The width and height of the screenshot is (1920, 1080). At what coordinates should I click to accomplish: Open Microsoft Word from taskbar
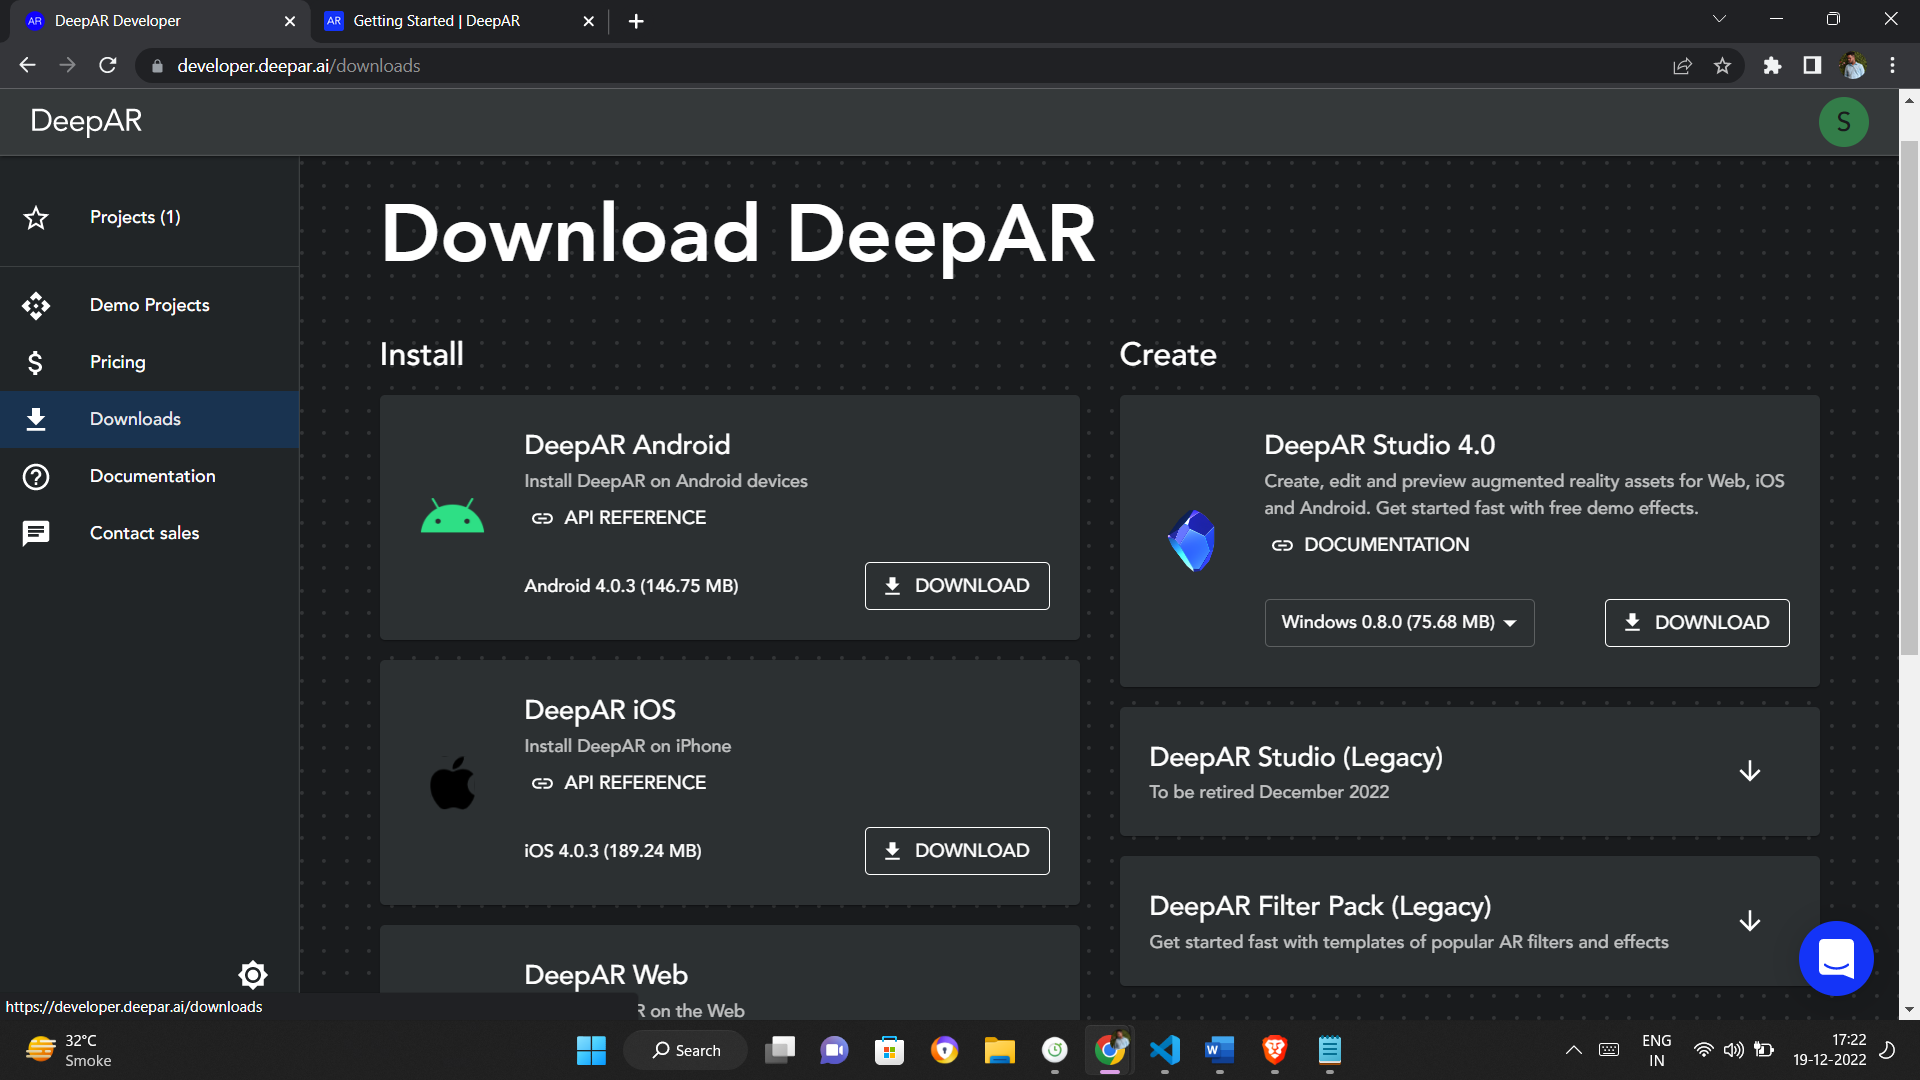tap(1219, 1050)
